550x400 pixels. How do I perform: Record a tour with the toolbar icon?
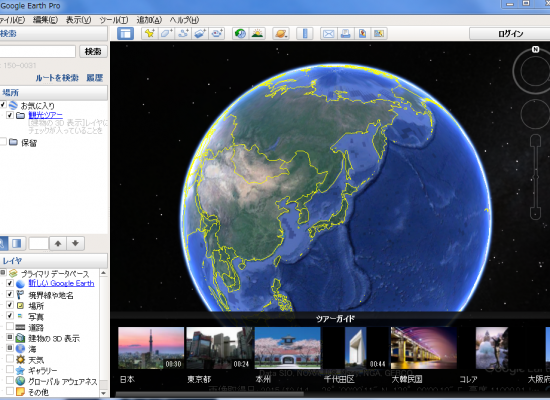click(217, 34)
